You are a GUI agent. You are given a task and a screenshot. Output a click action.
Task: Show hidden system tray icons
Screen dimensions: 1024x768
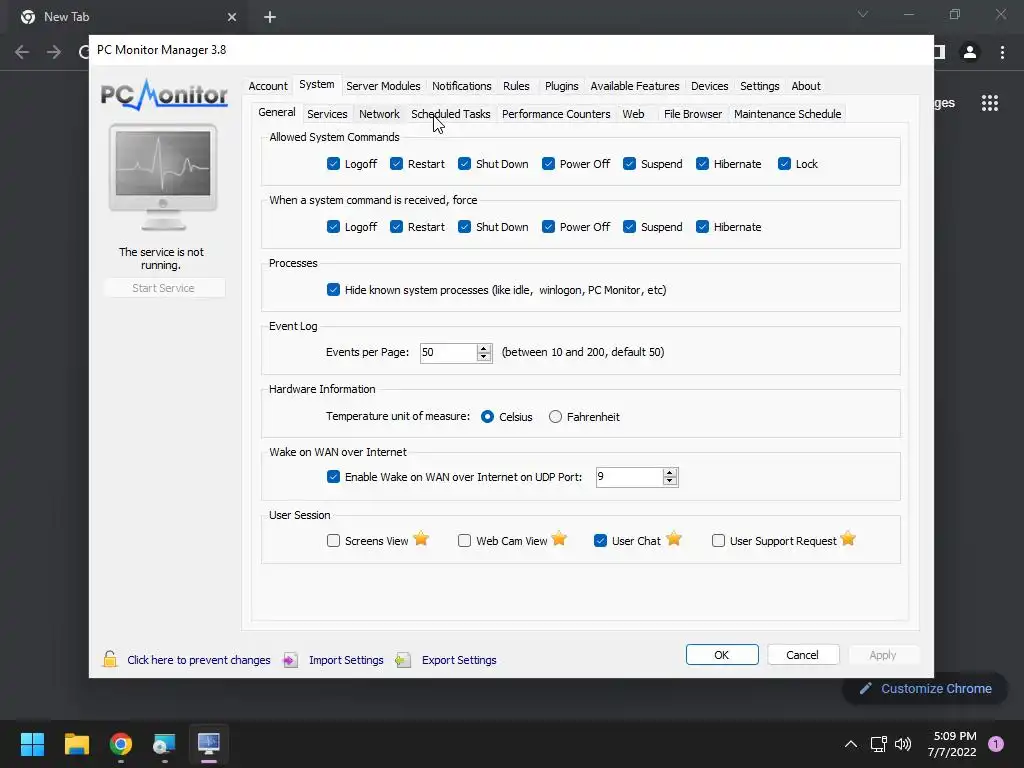coord(850,744)
